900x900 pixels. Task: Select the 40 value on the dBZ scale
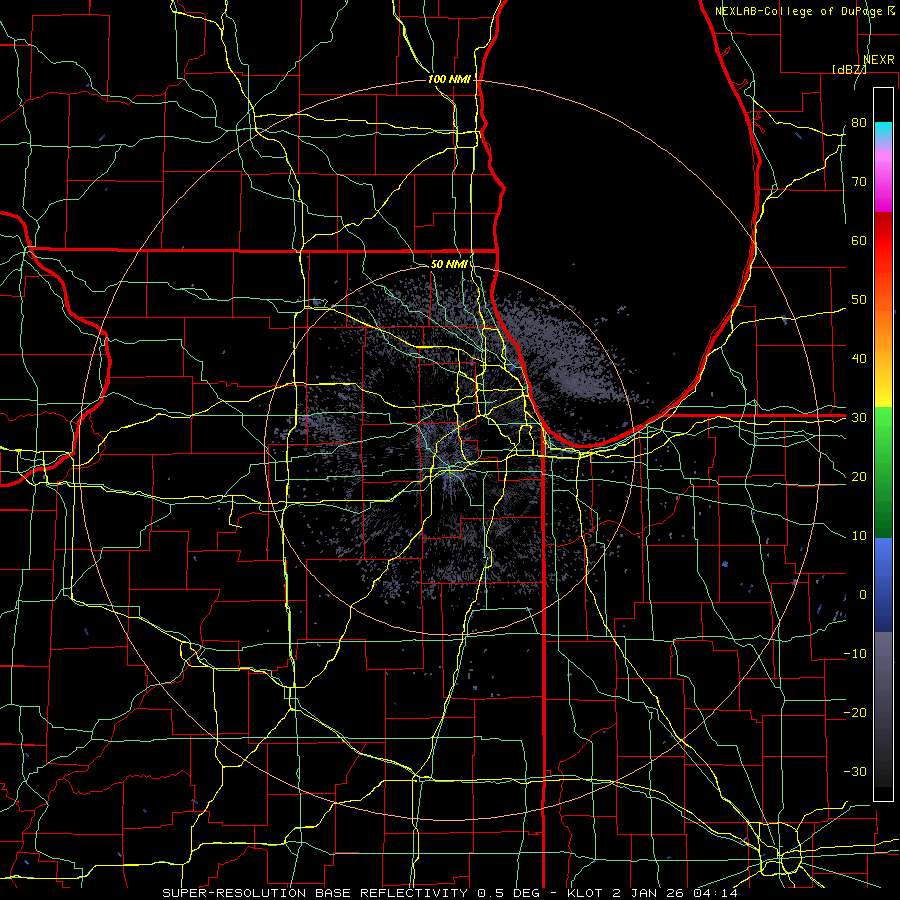pos(859,359)
